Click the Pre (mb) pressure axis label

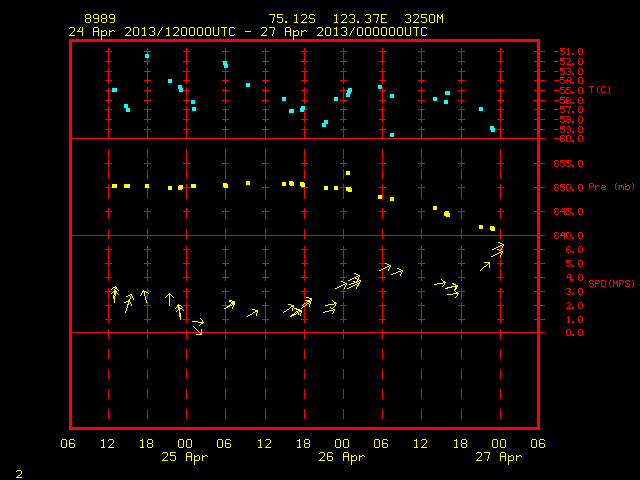pyautogui.click(x=611, y=187)
